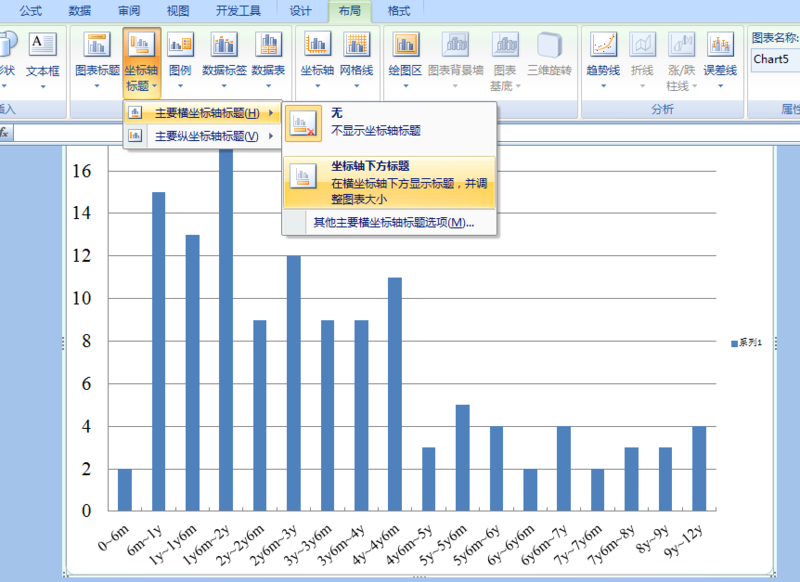The height and width of the screenshot is (582, 800).
Task: Open the 主要纵坐标轴标题(V) submenu
Action: (203, 136)
